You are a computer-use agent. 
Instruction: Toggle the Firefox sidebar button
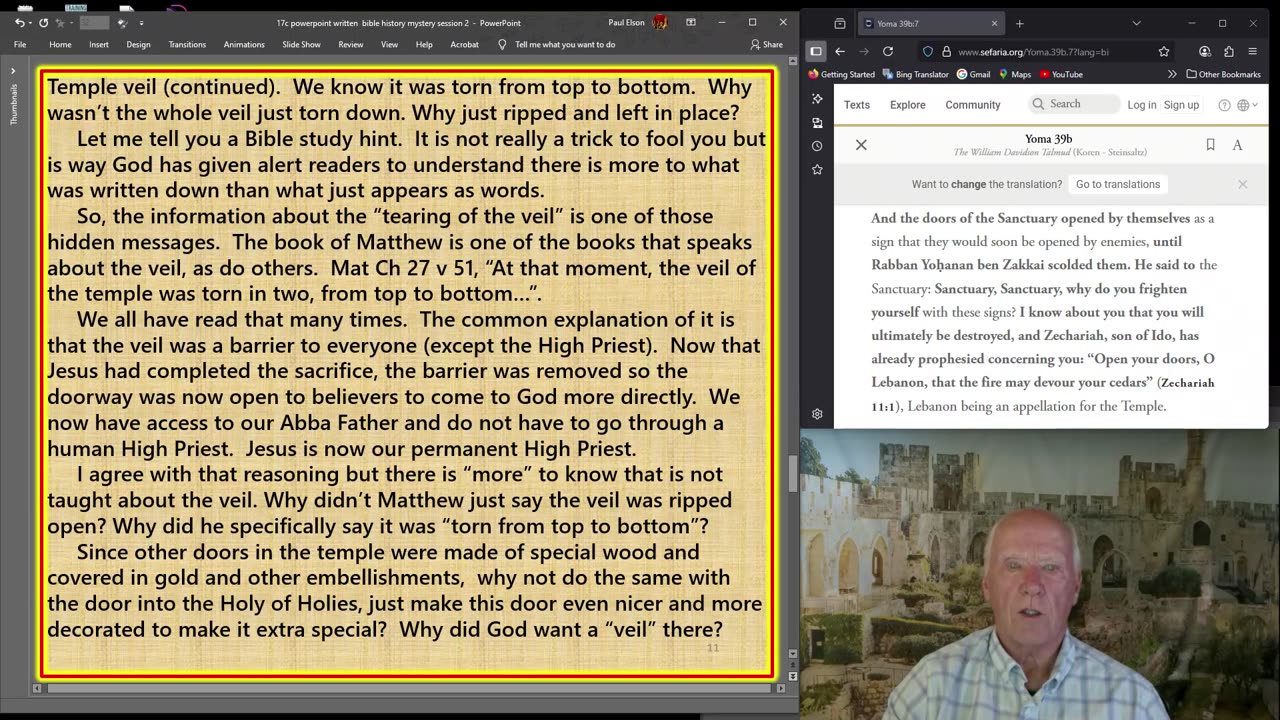click(816, 51)
